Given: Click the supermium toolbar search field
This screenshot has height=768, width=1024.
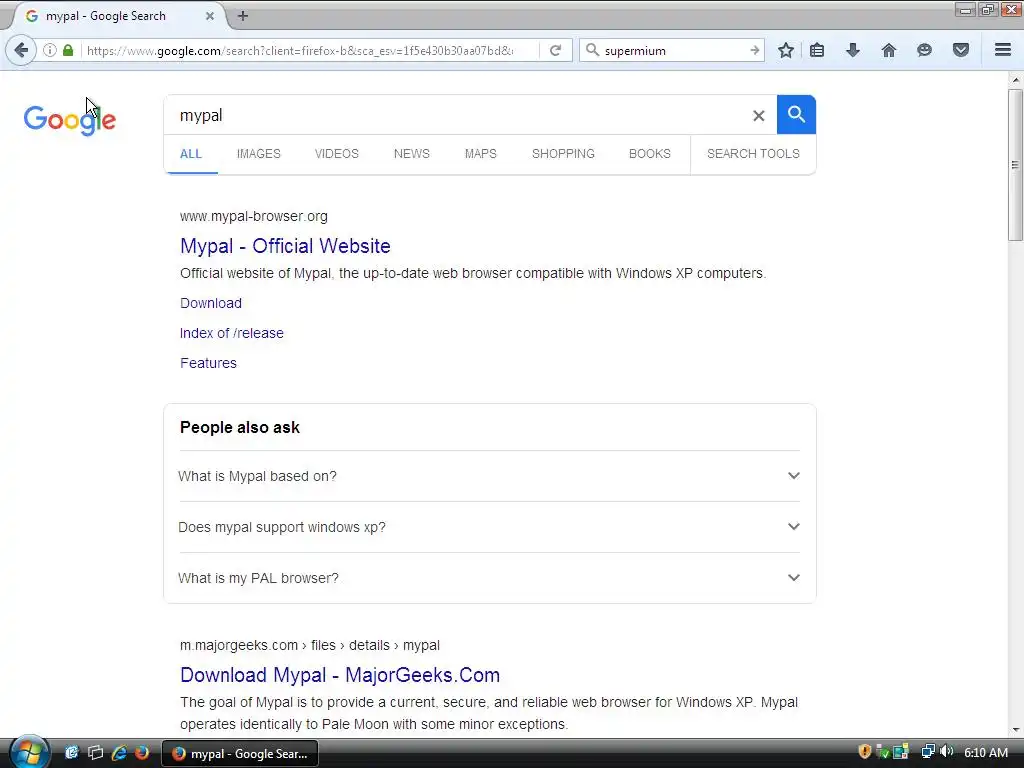Looking at the screenshot, I should [673, 50].
